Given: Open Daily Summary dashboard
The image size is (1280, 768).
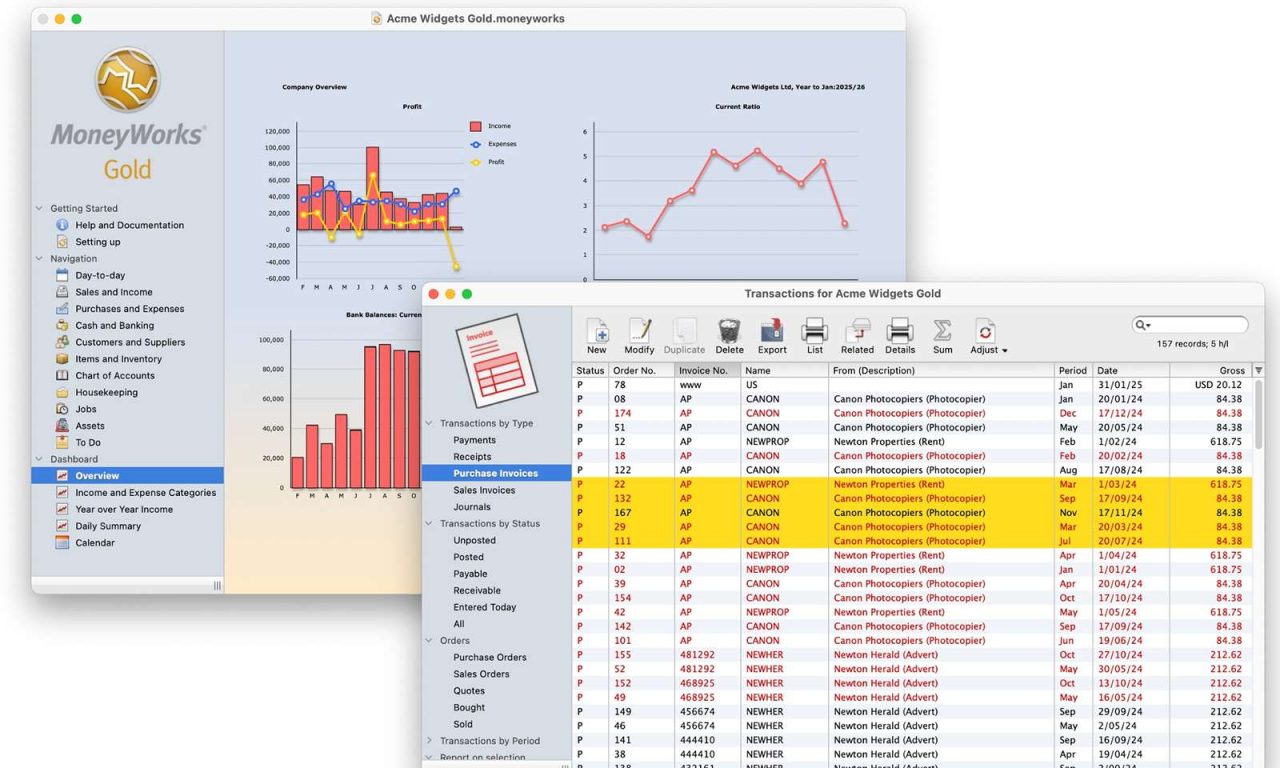Looking at the screenshot, I should (108, 526).
